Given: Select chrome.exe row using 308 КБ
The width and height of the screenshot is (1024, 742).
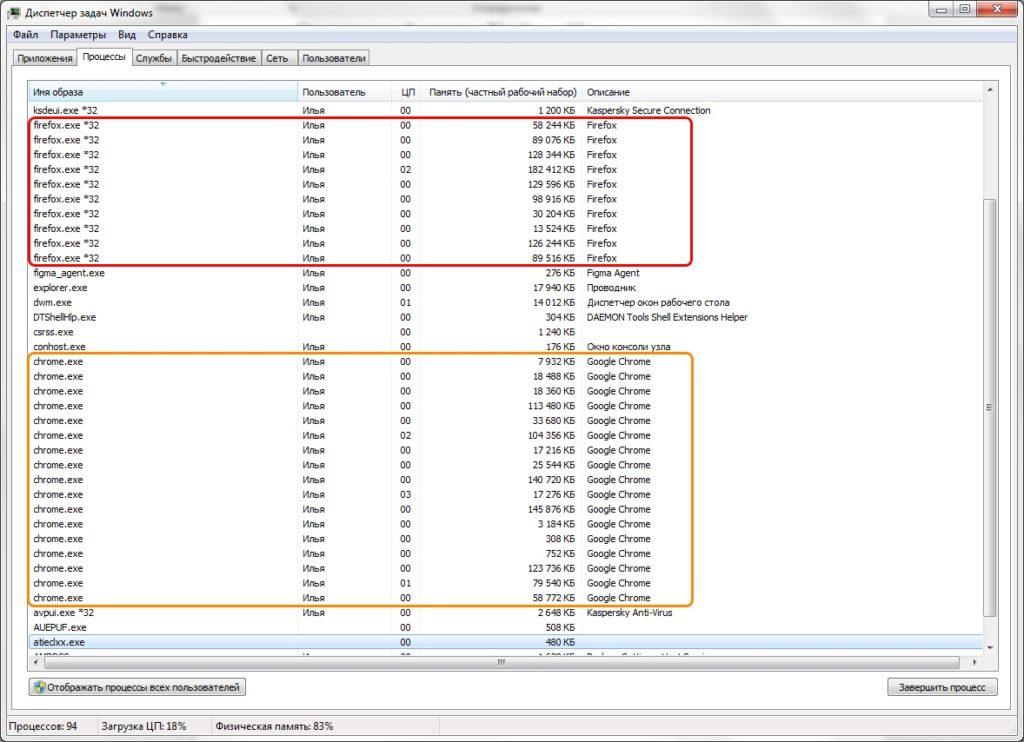Looking at the screenshot, I should click(x=505, y=539).
